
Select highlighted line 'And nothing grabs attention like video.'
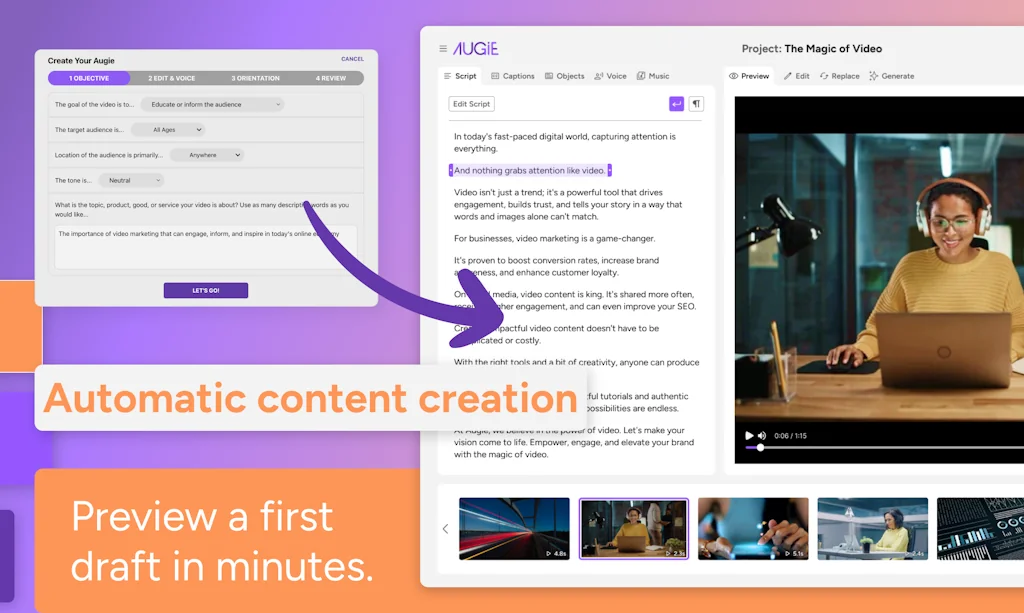pyautogui.click(x=530, y=170)
